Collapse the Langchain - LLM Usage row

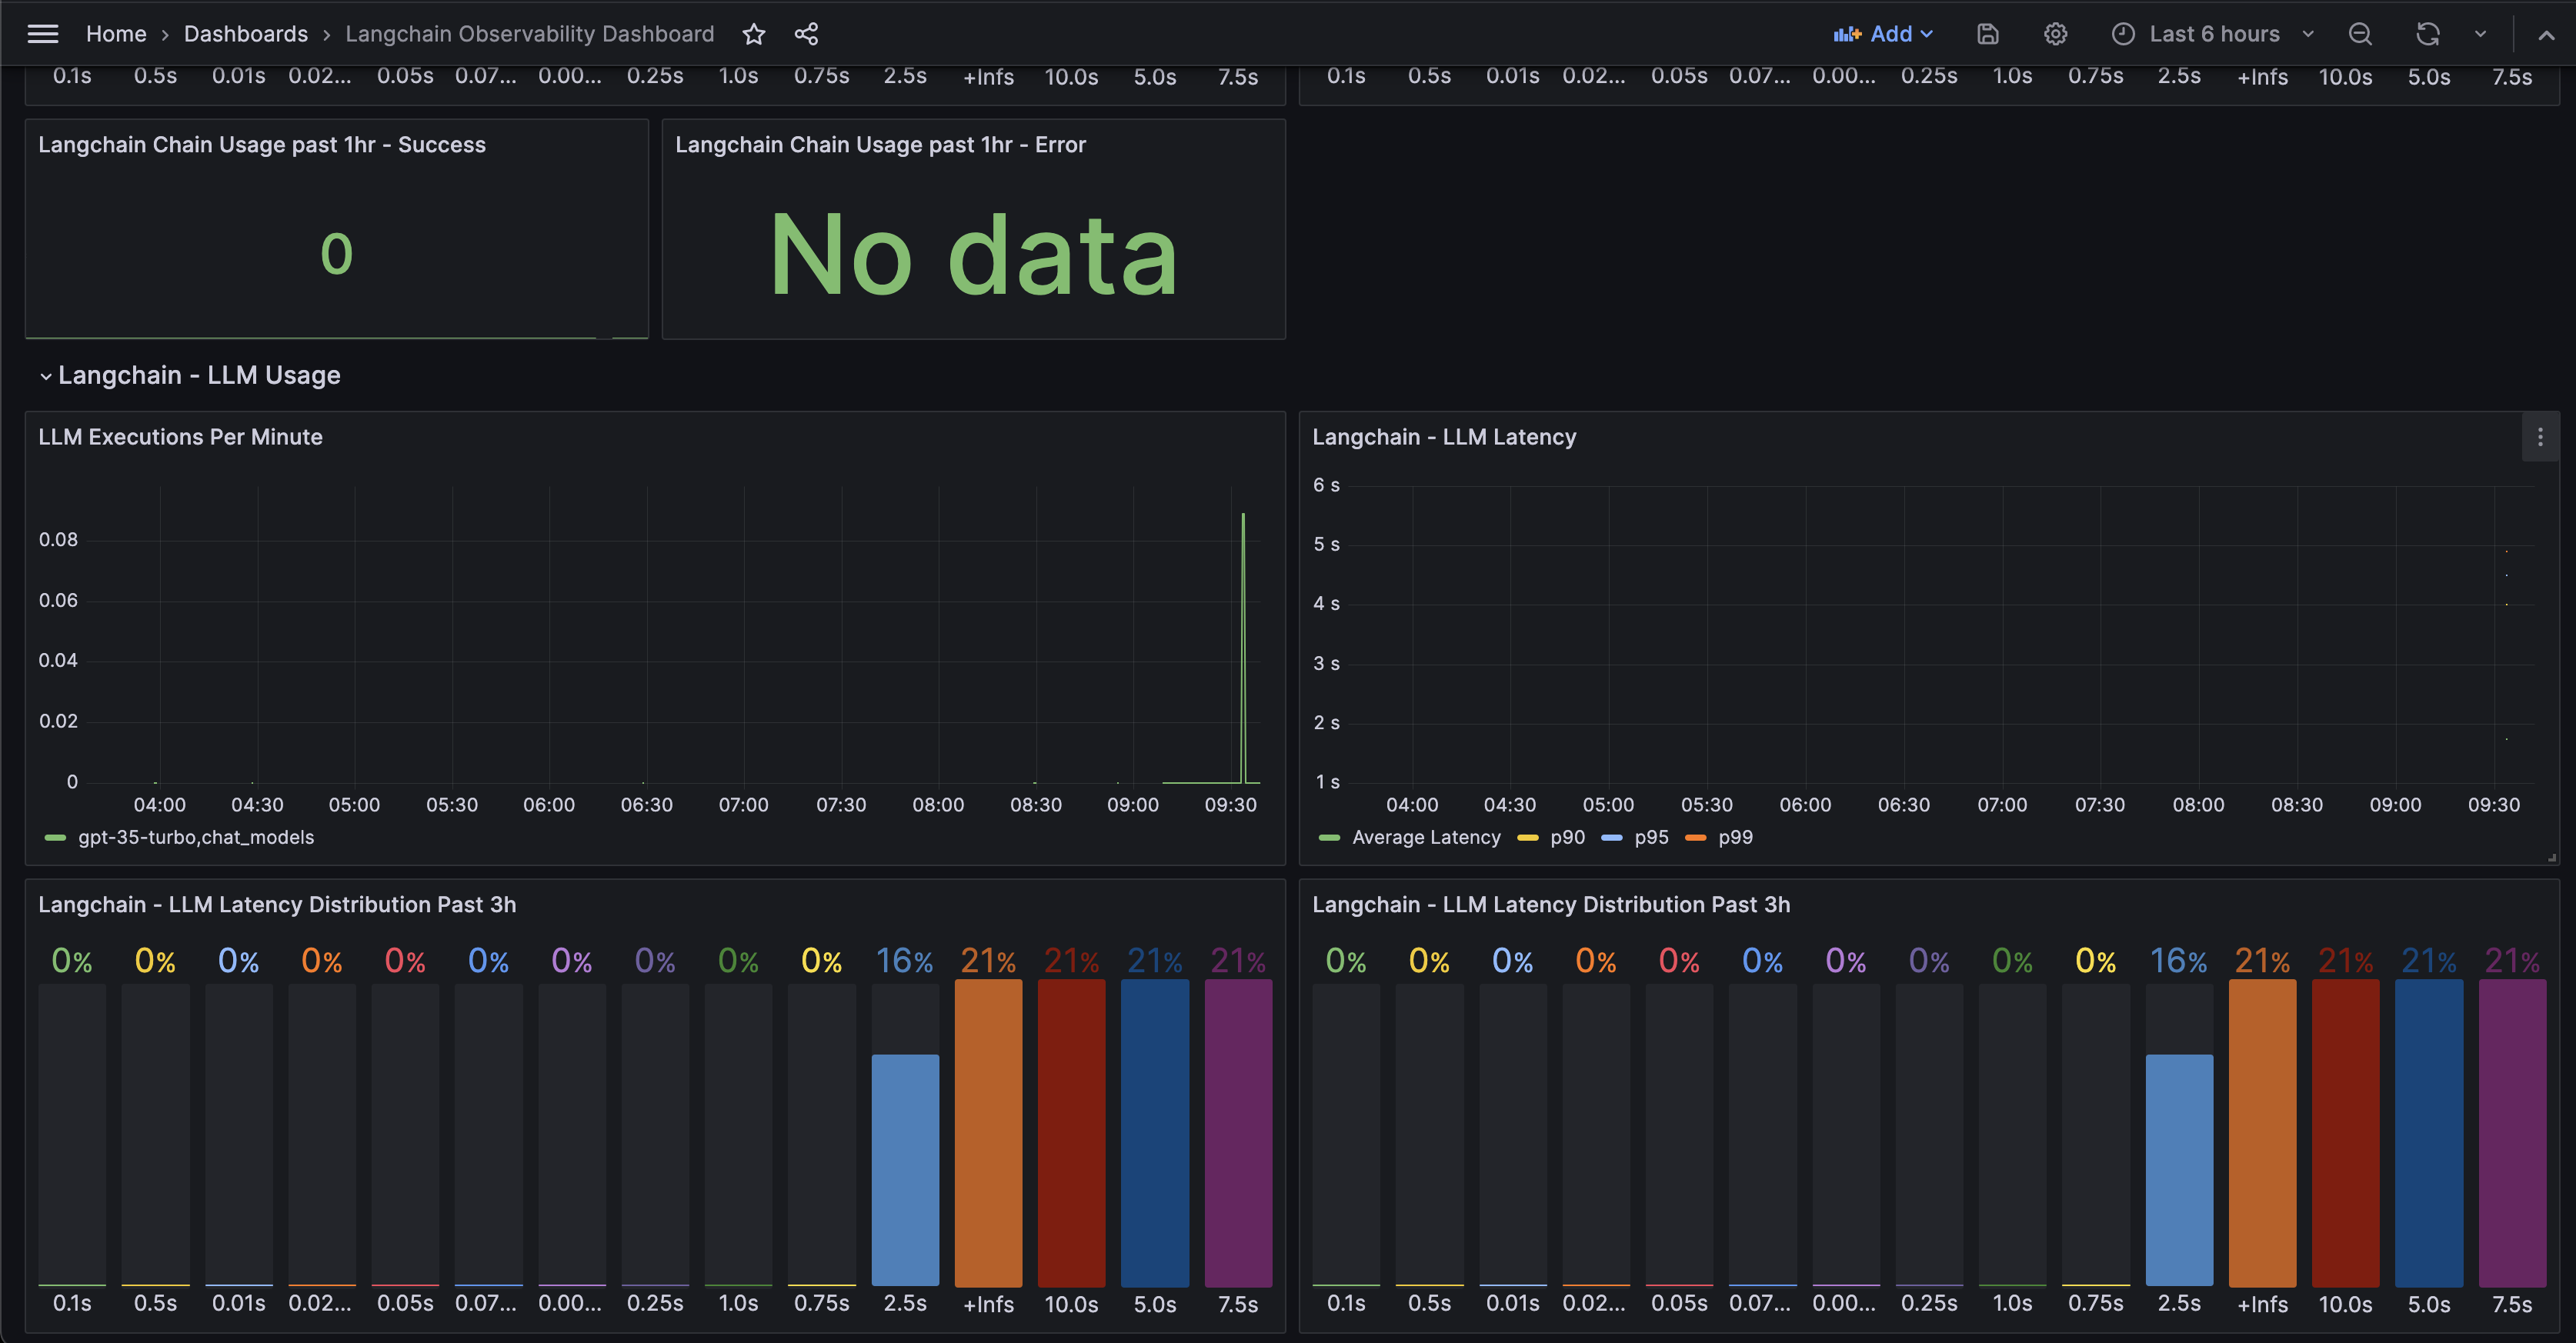(x=46, y=376)
